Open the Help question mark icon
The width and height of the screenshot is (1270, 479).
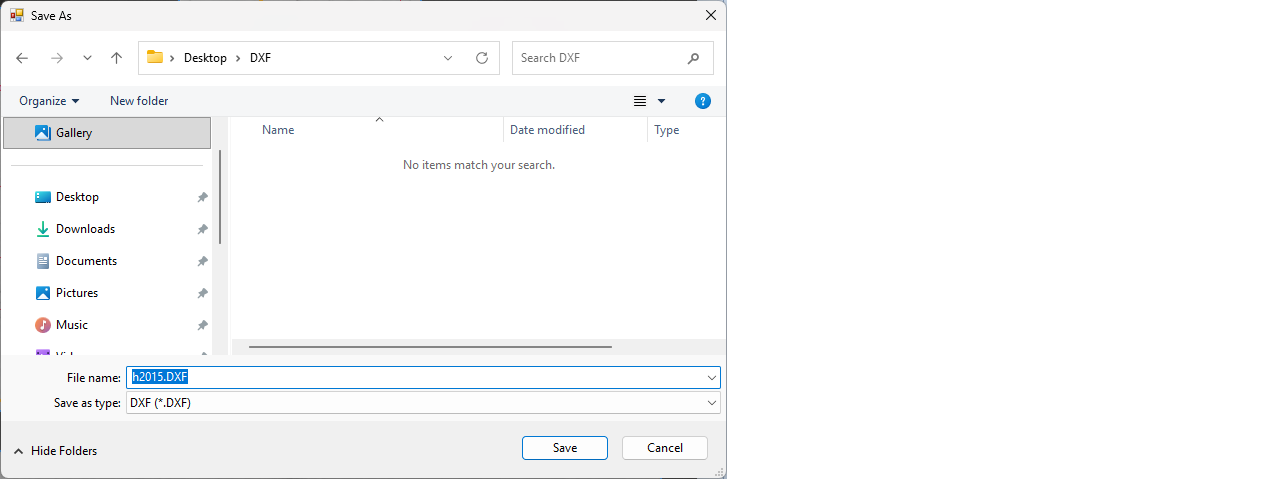click(x=702, y=101)
